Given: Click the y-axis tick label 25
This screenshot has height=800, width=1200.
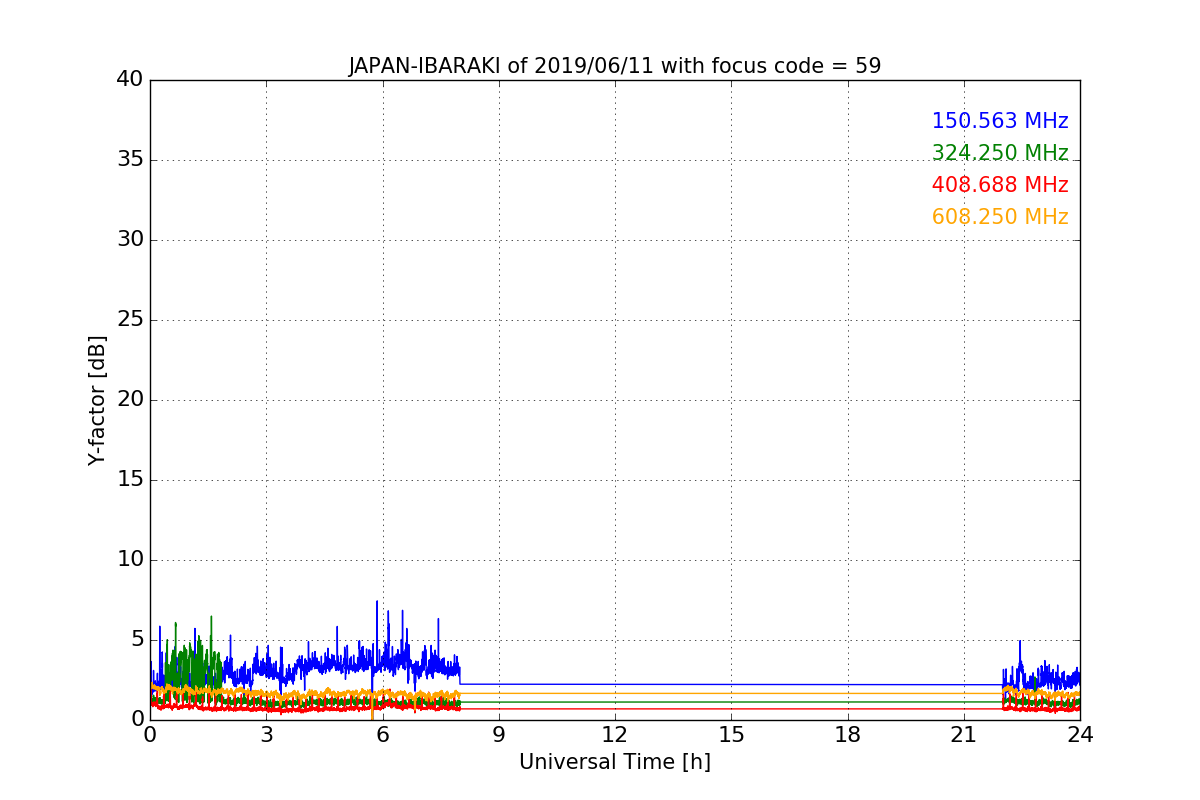Looking at the screenshot, I should point(130,319).
